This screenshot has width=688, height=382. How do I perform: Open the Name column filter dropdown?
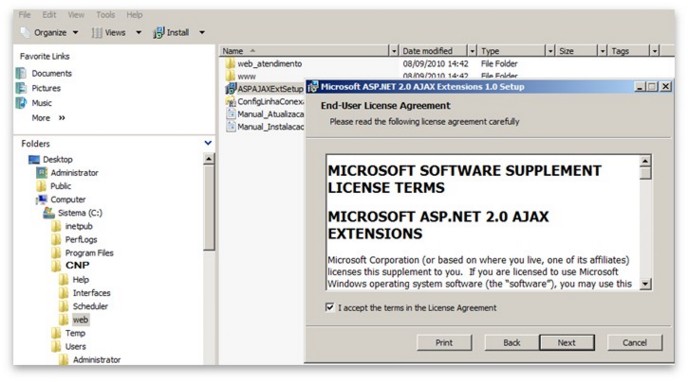(x=394, y=51)
